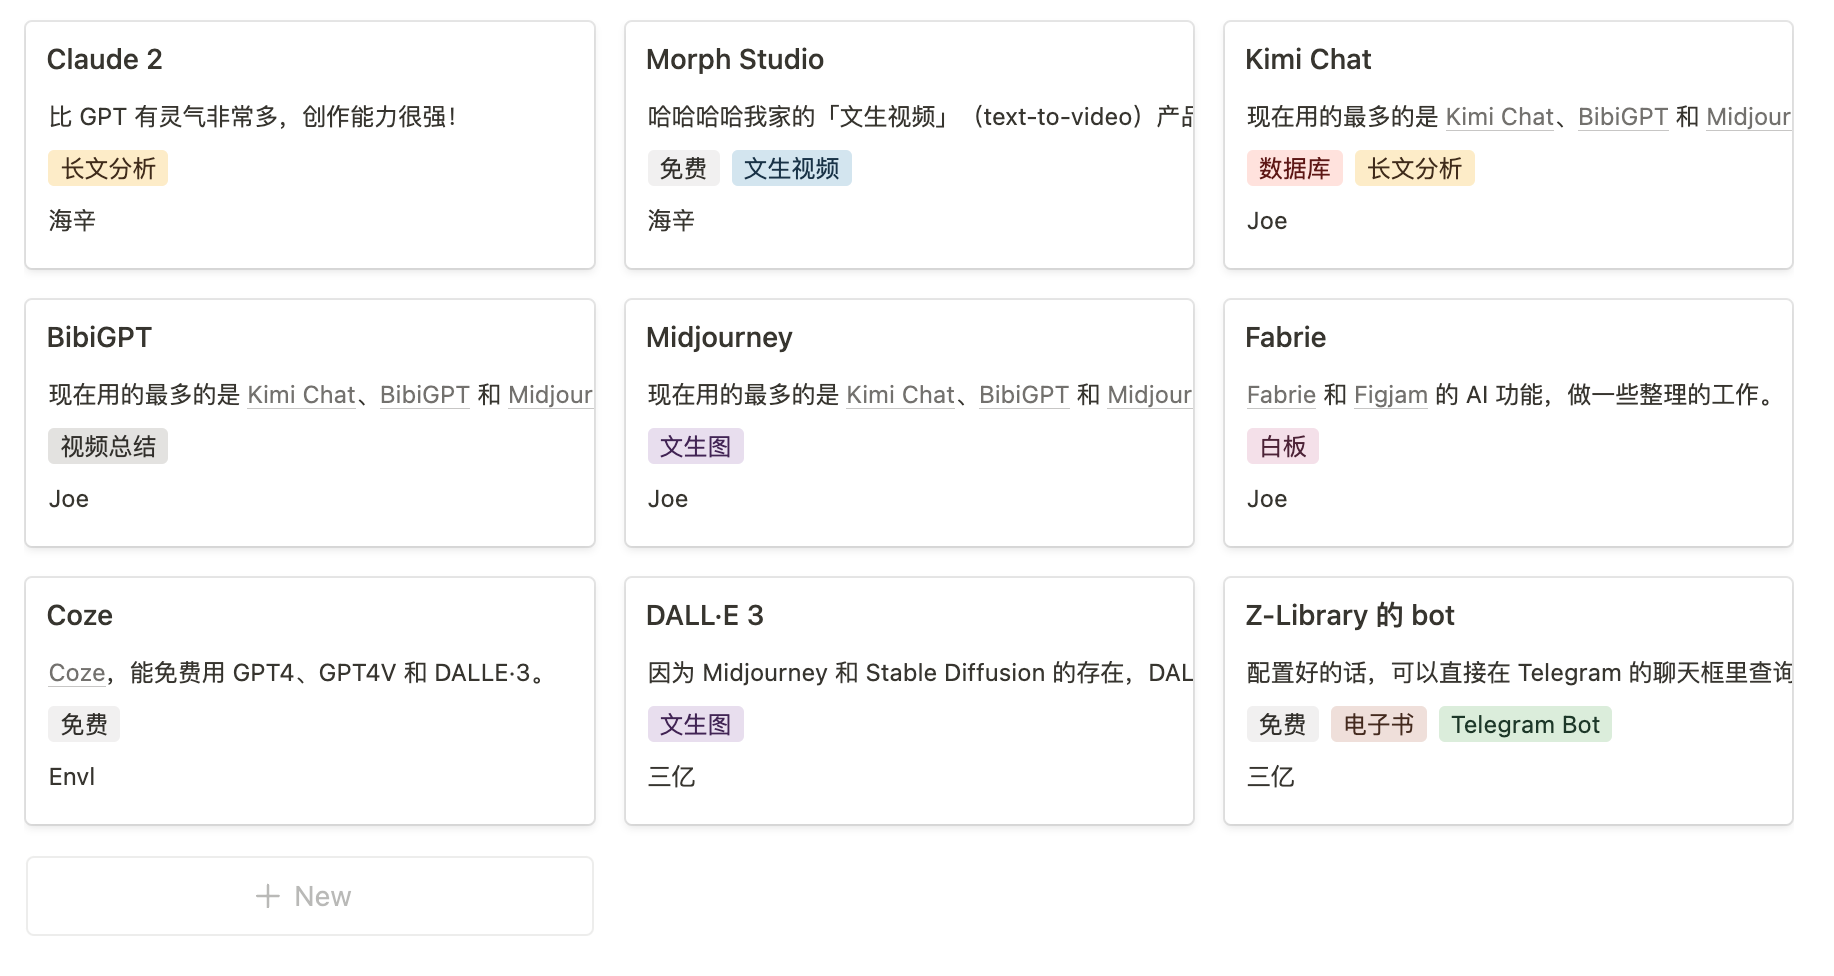Click author Envl on Coze card
Viewport: 1834px width, 976px height.
72,777
